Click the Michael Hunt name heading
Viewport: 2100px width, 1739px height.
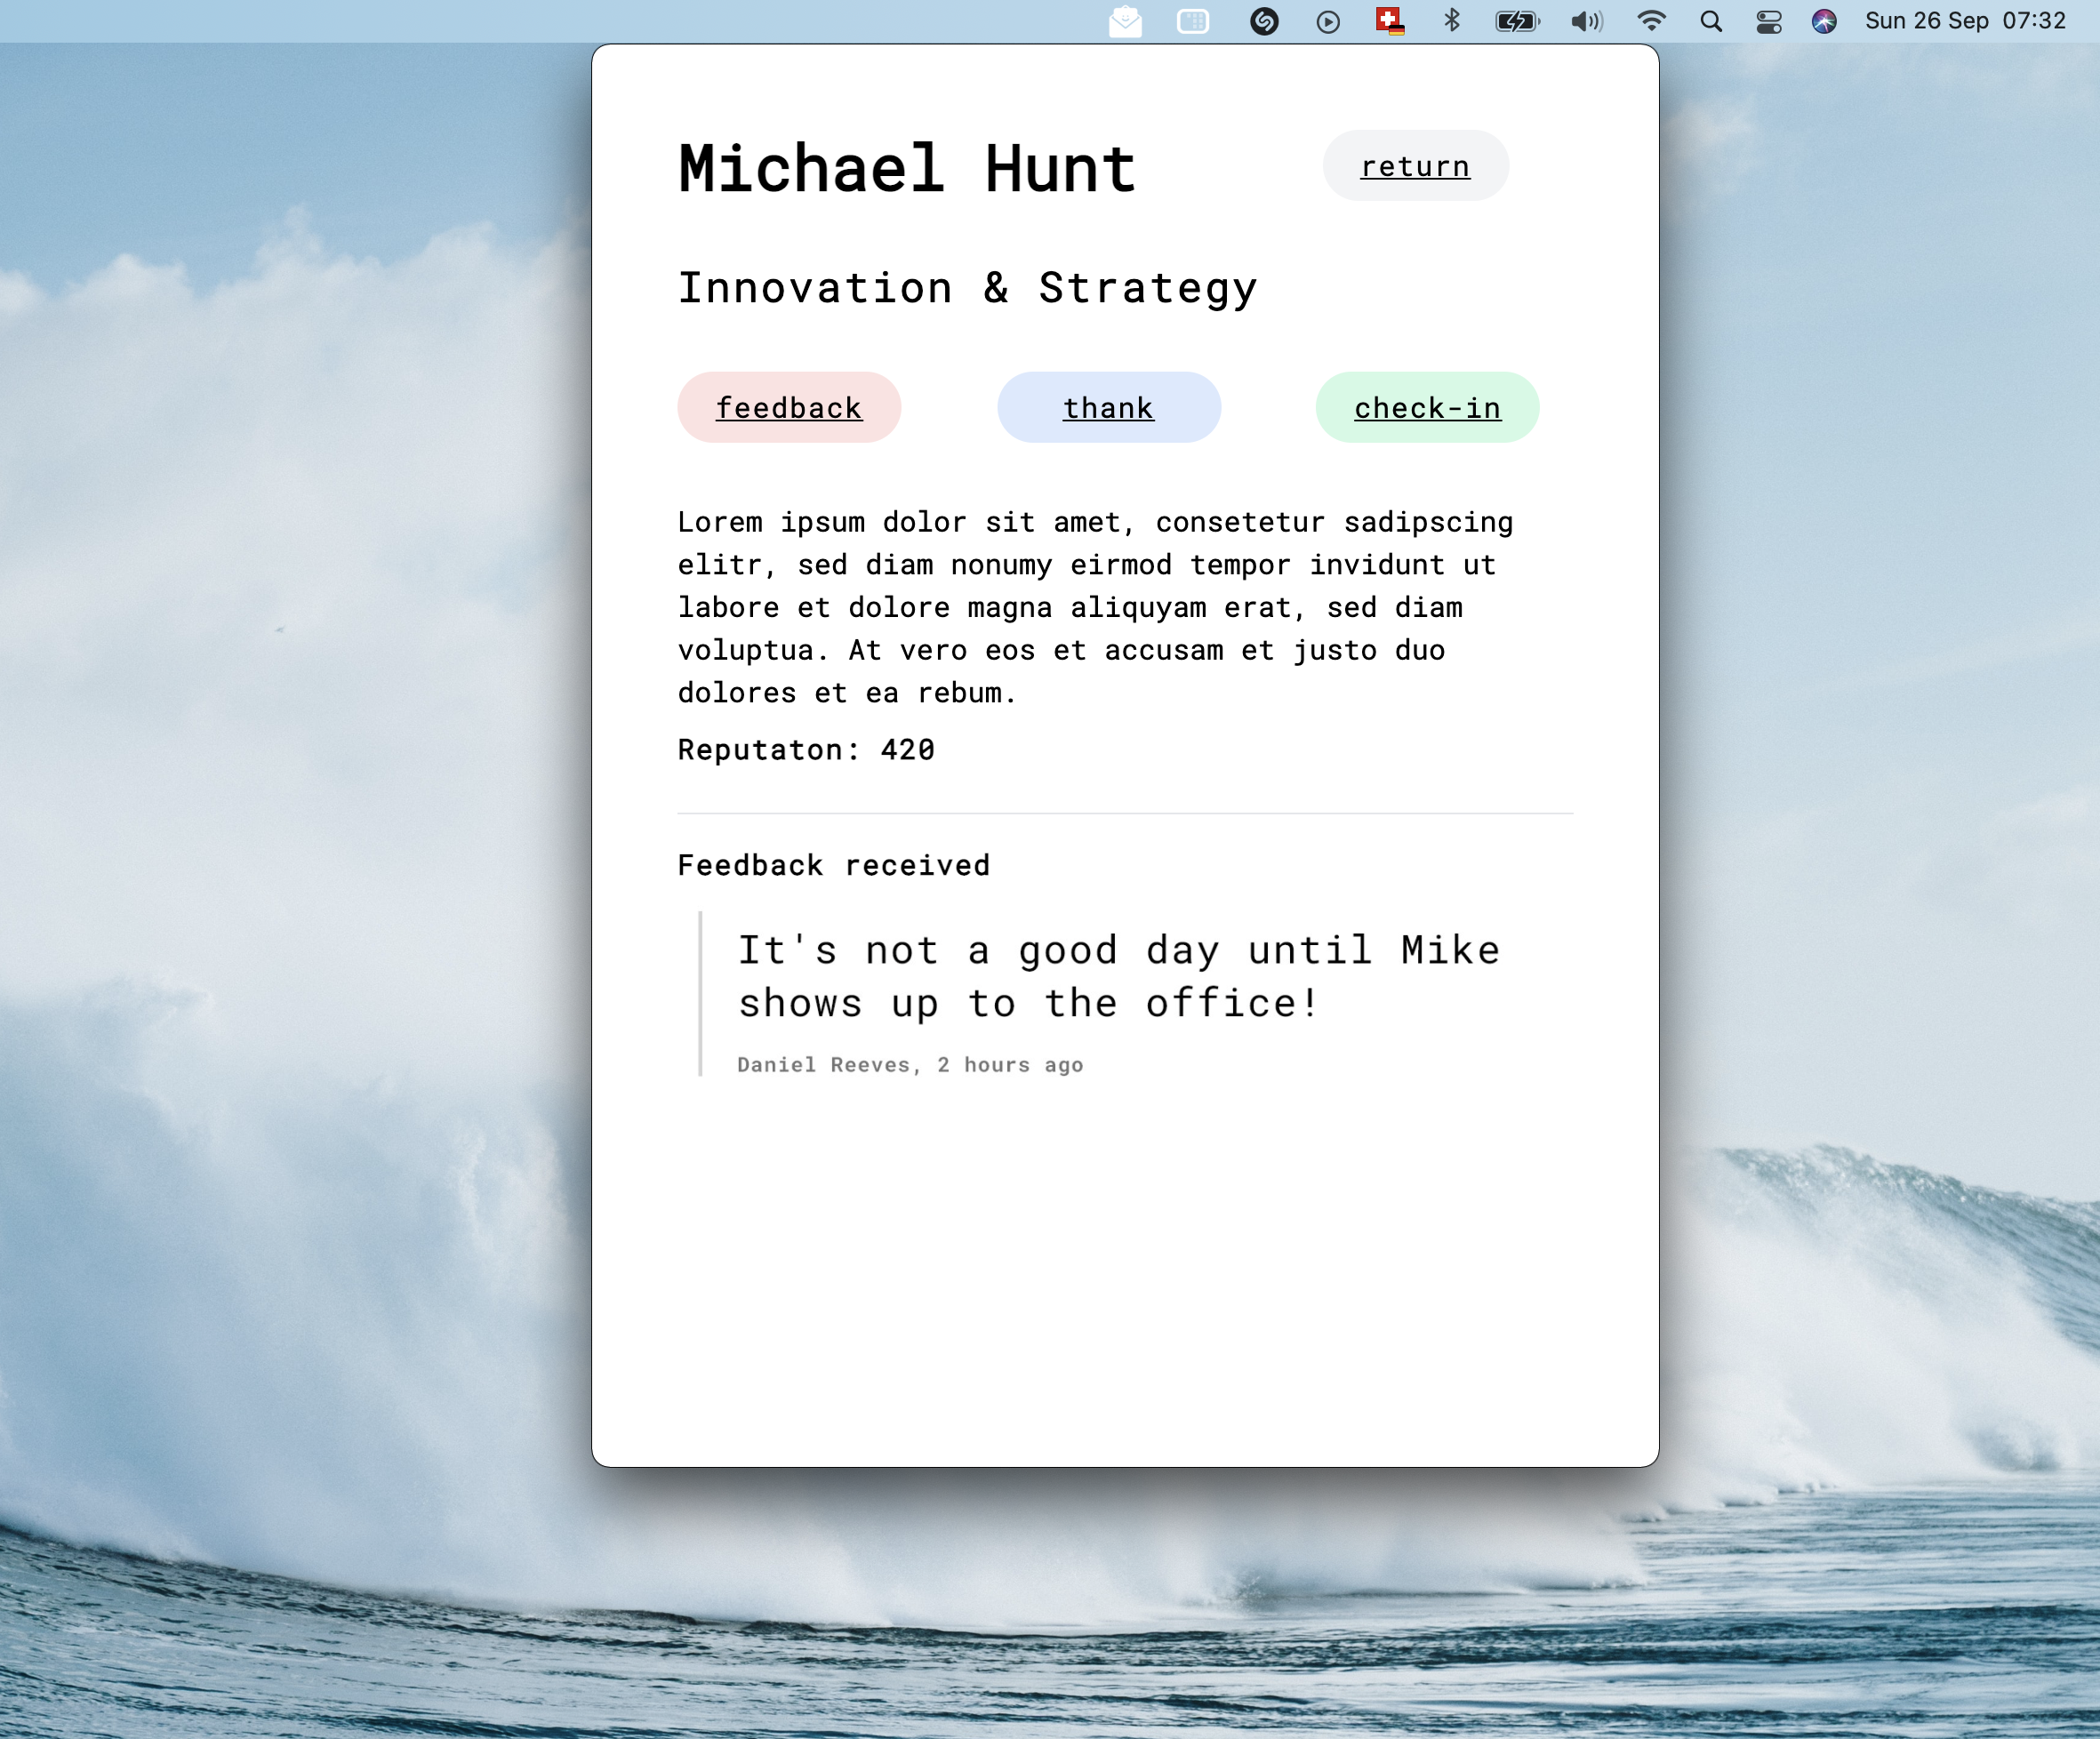pyautogui.click(x=907, y=168)
